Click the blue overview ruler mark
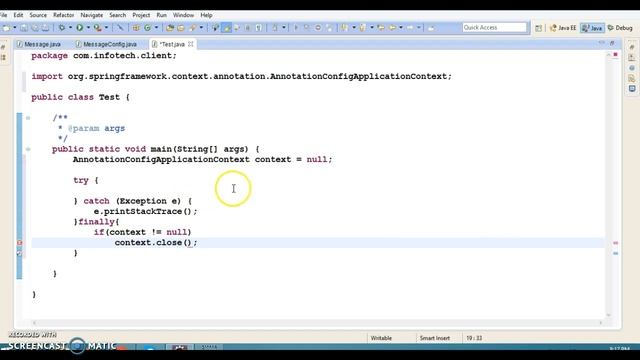The width and height of the screenshot is (640, 360). pyautogui.click(x=616, y=253)
